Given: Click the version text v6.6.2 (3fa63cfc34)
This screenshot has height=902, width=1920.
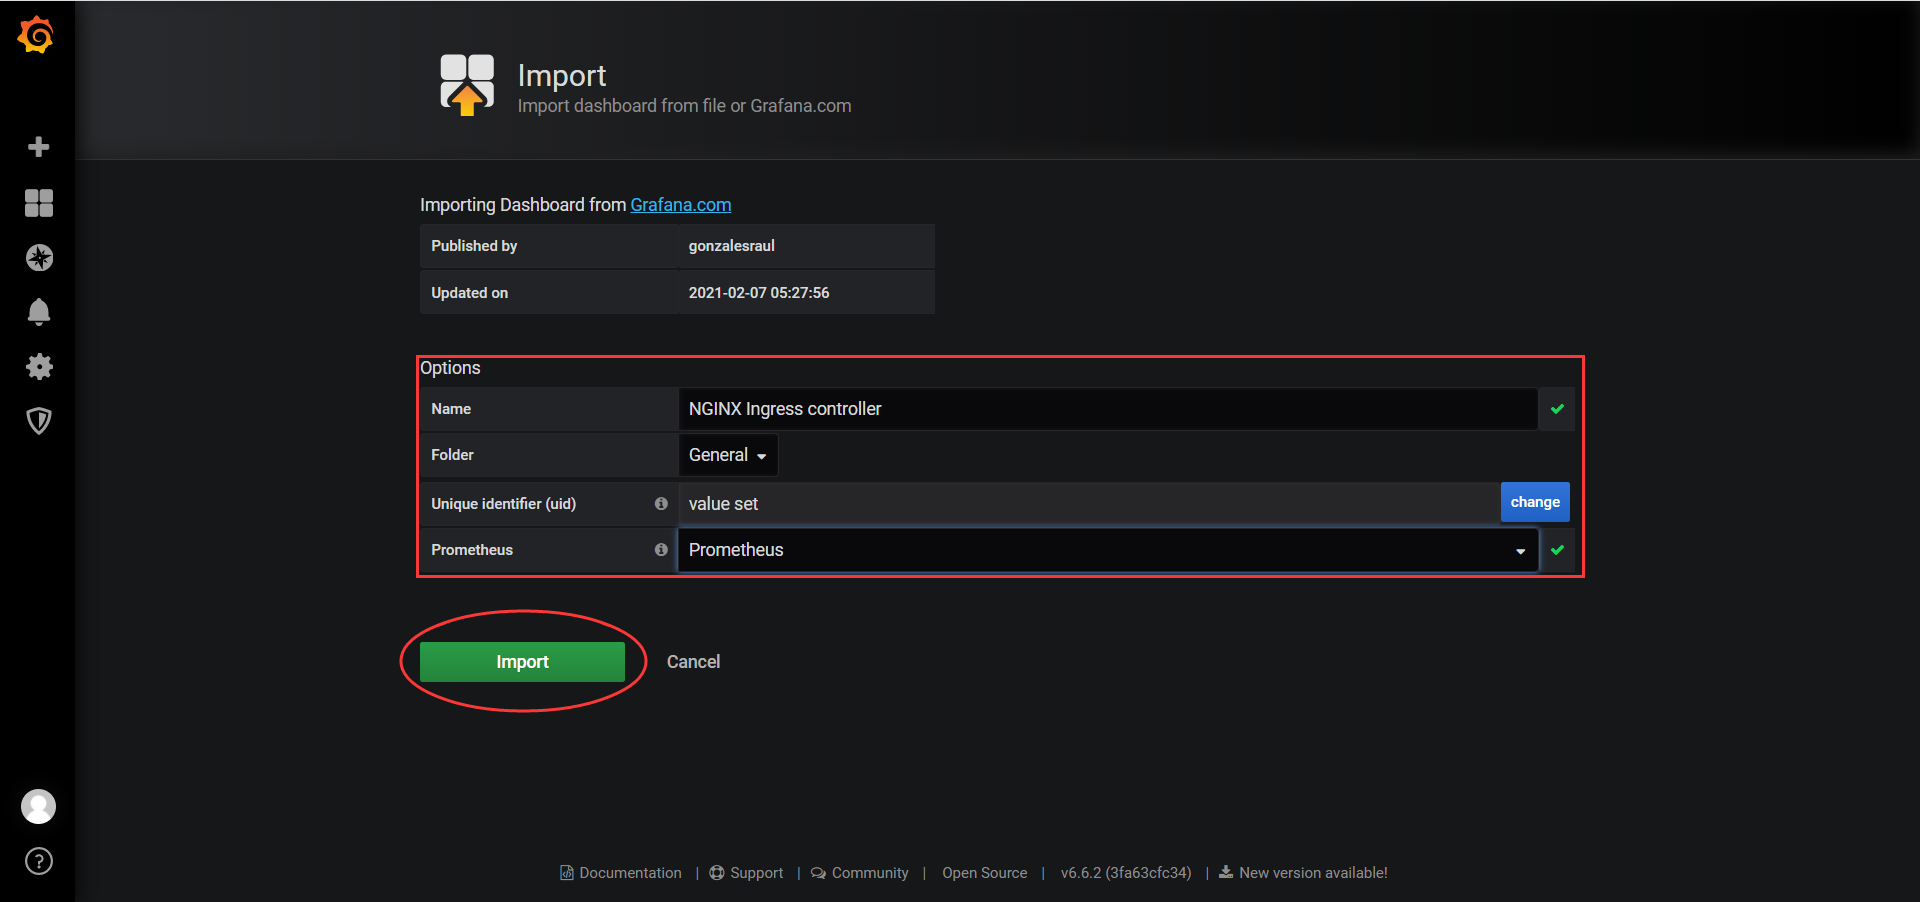Looking at the screenshot, I should 1126,873.
